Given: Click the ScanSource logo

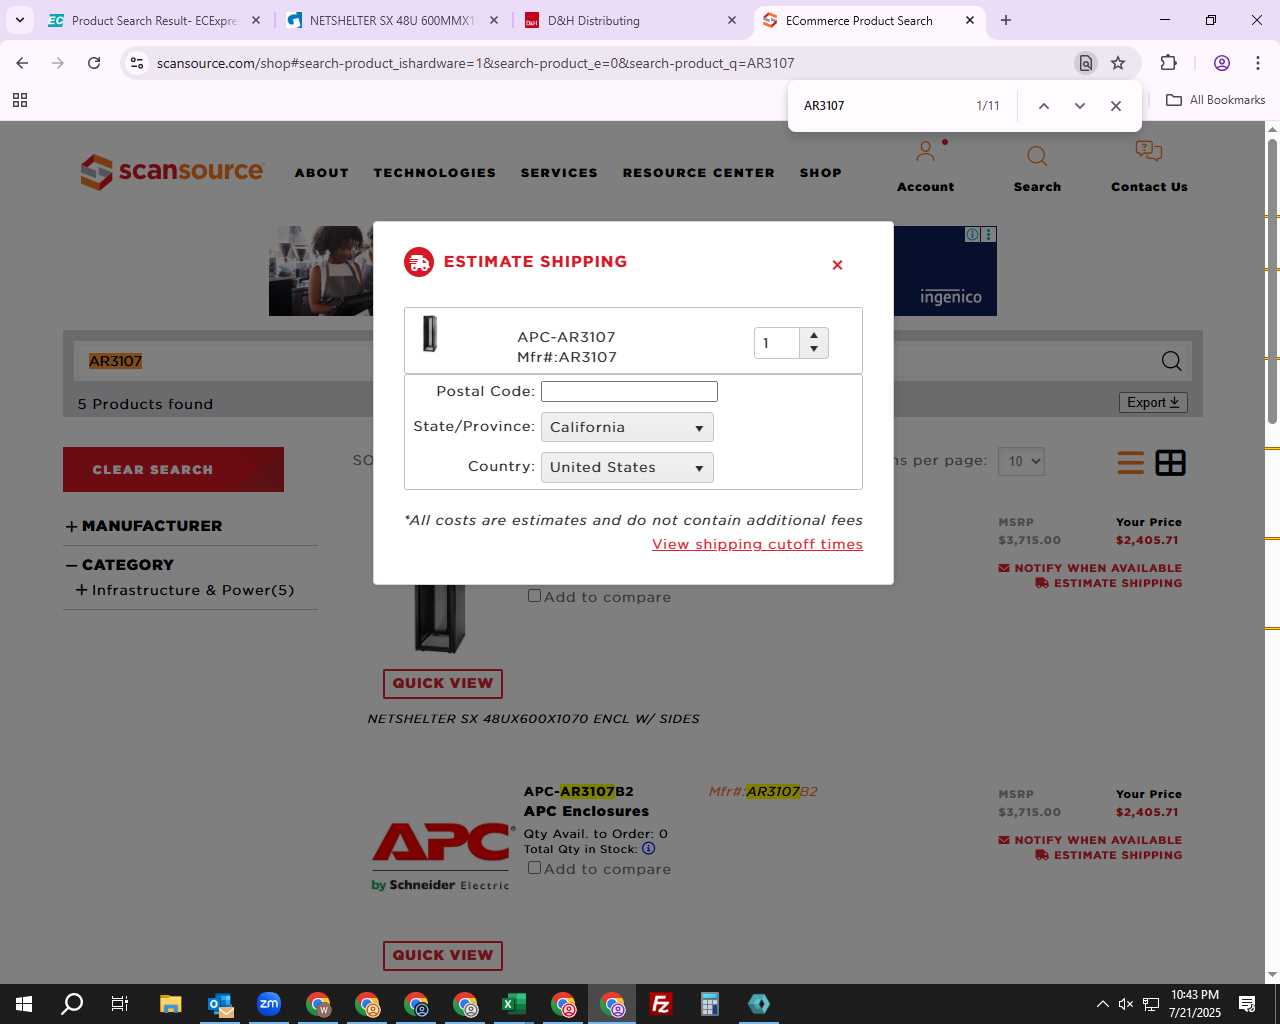Looking at the screenshot, I should (x=172, y=171).
